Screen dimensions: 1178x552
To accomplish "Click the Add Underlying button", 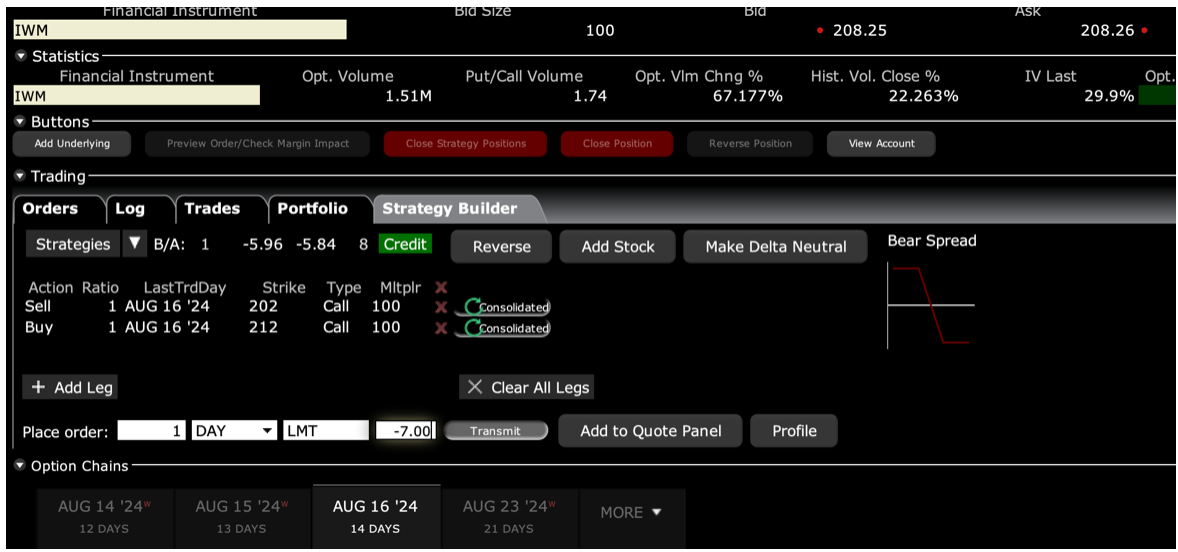I will (72, 143).
